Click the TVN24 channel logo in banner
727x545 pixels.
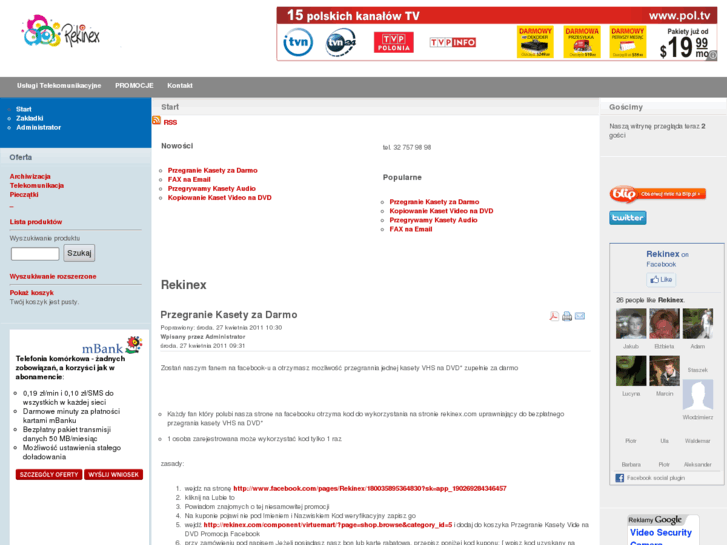[341, 43]
